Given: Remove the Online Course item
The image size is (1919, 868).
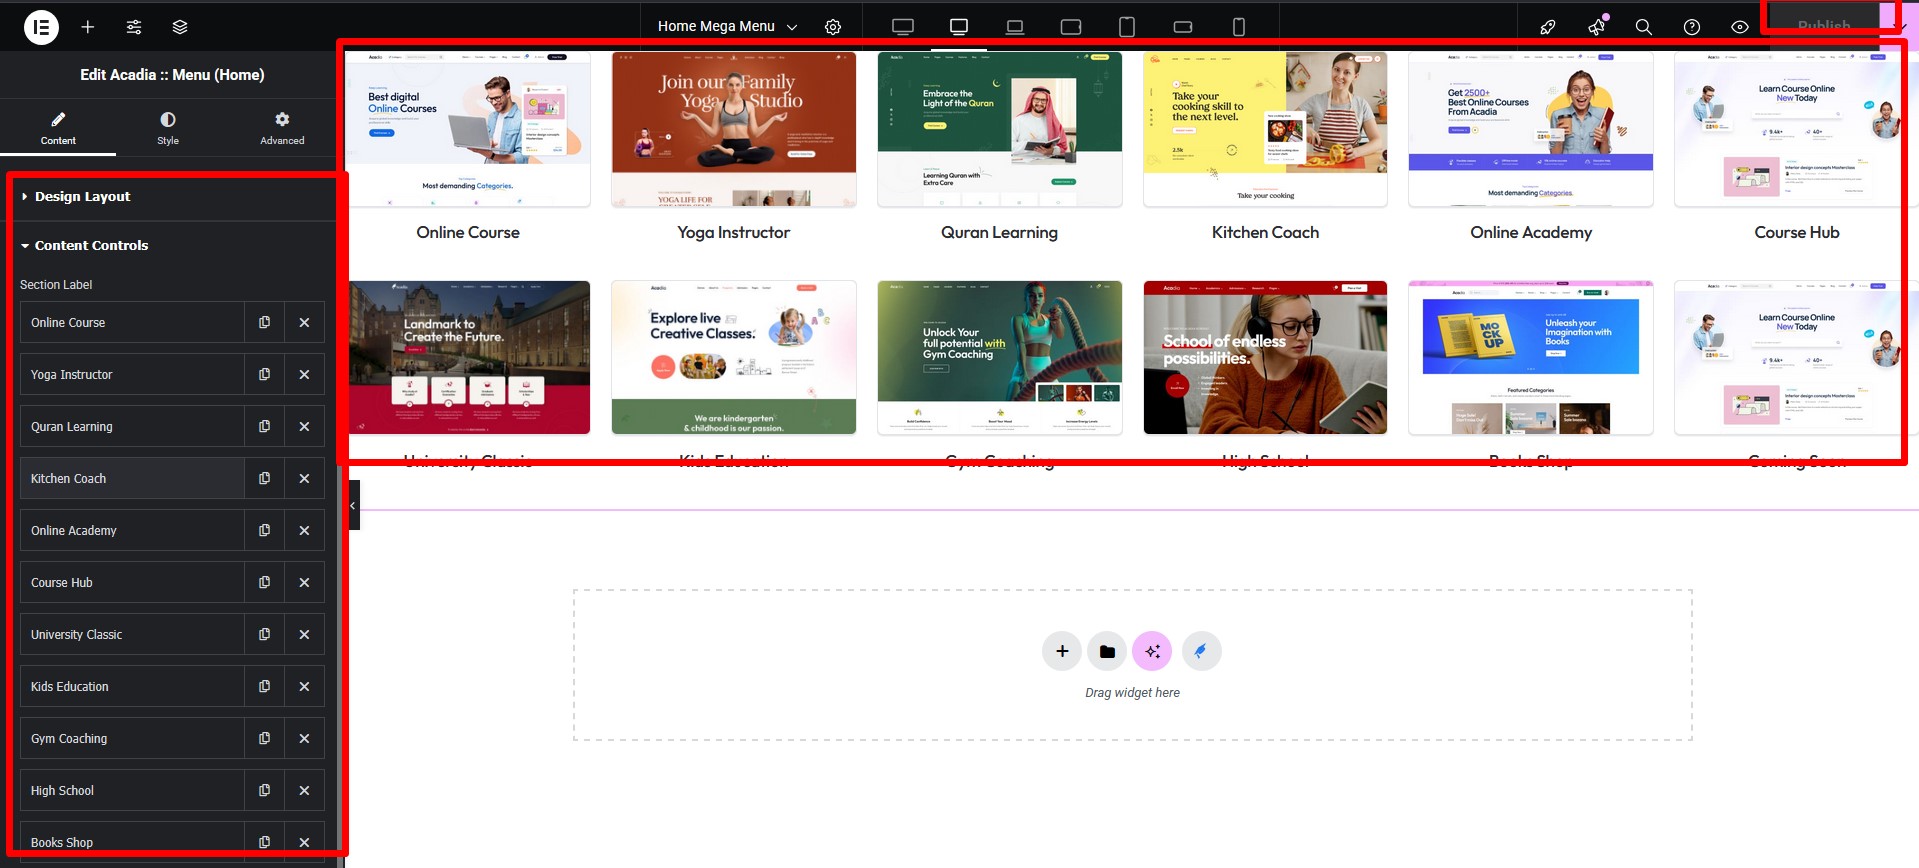Looking at the screenshot, I should [305, 323].
